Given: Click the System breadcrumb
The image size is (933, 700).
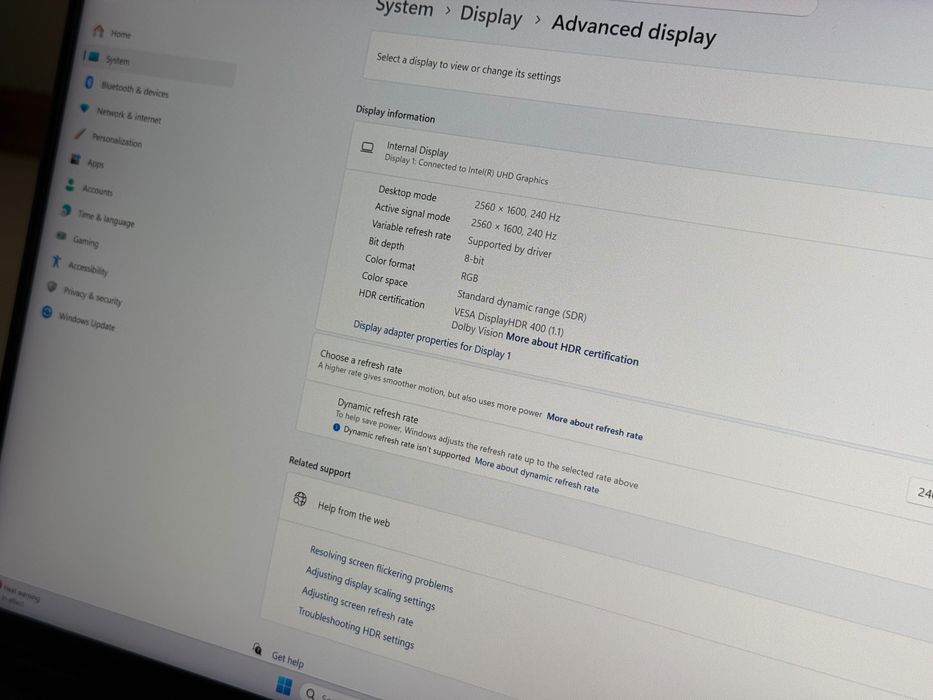Looking at the screenshot, I should pyautogui.click(x=405, y=8).
